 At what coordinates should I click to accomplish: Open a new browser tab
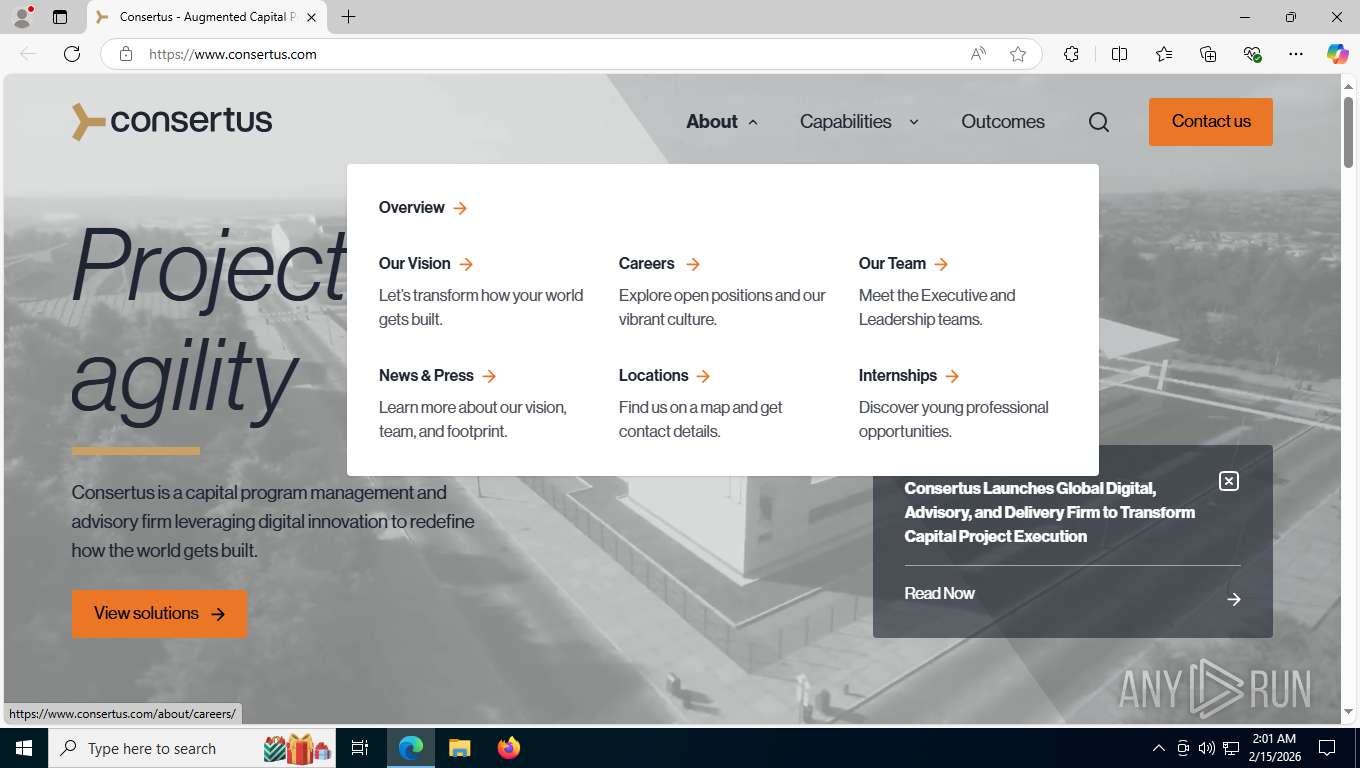[x=348, y=17]
